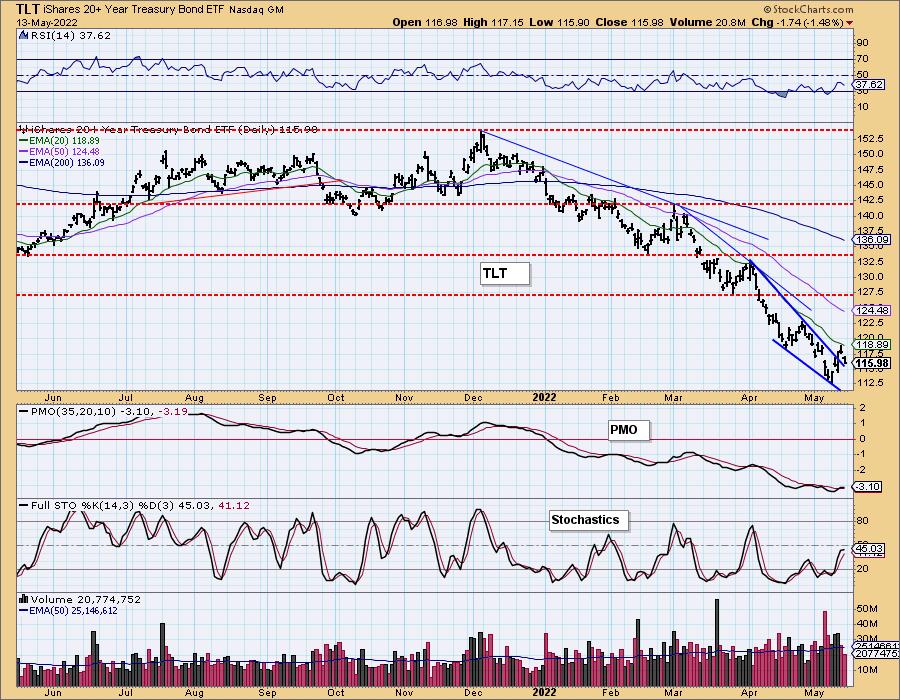This screenshot has height=700, width=900.
Task: Click the 152.5 price axis label
Action: coord(871,139)
